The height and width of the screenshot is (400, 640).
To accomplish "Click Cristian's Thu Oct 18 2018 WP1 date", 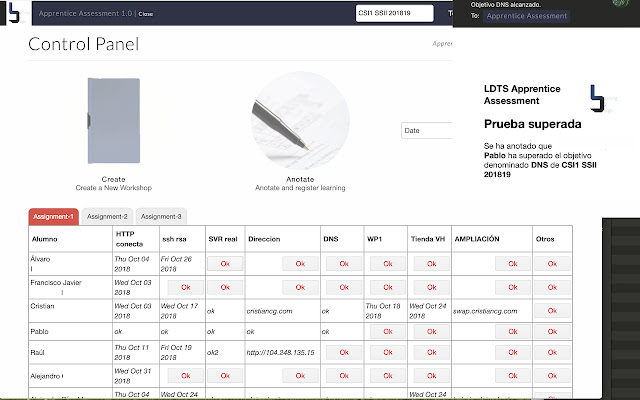I will pyautogui.click(x=383, y=311).
